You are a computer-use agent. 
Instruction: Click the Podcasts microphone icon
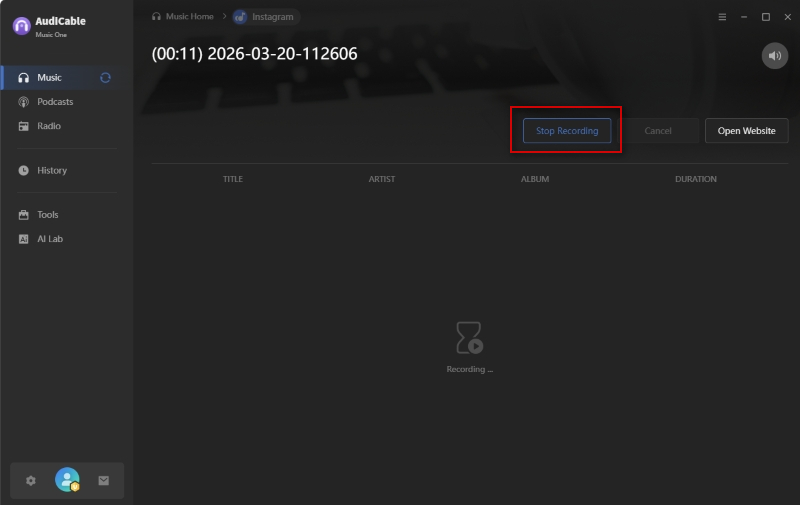(23, 102)
